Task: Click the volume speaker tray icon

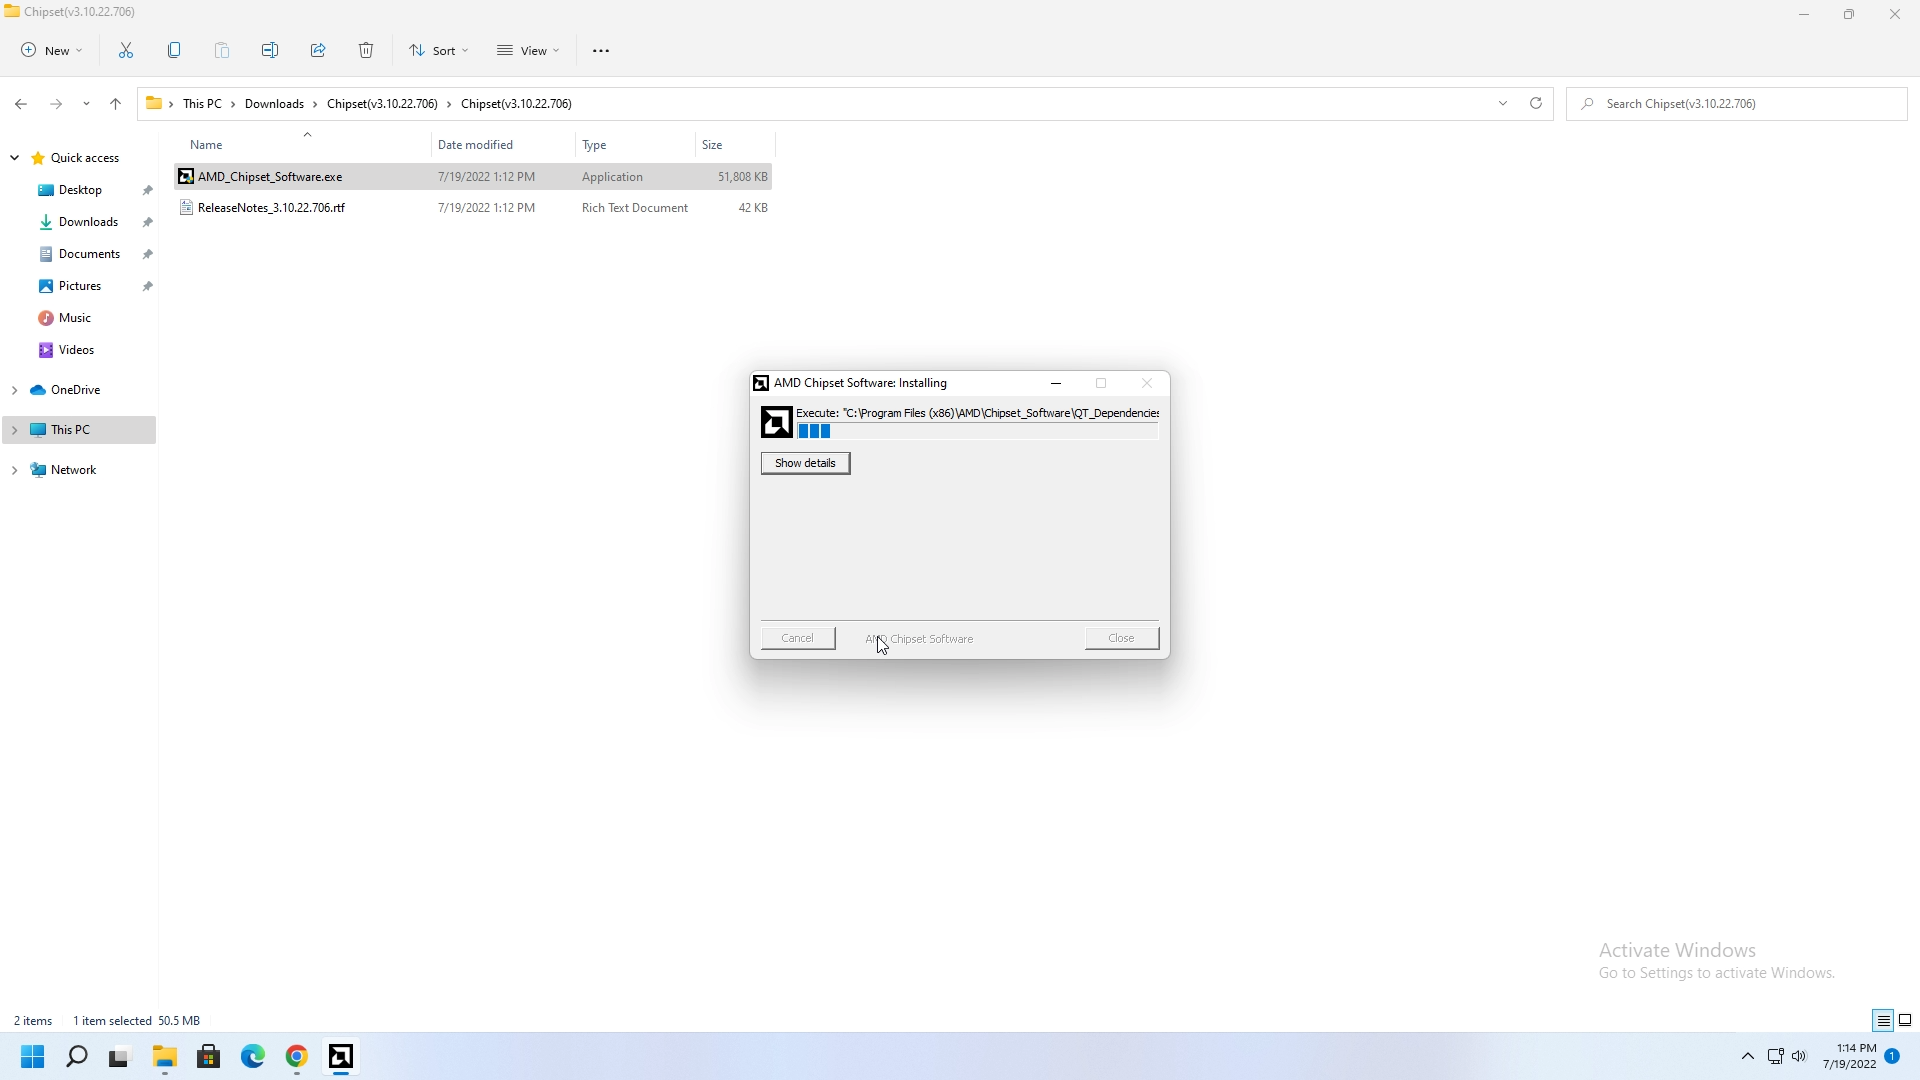Action: [1800, 1057]
